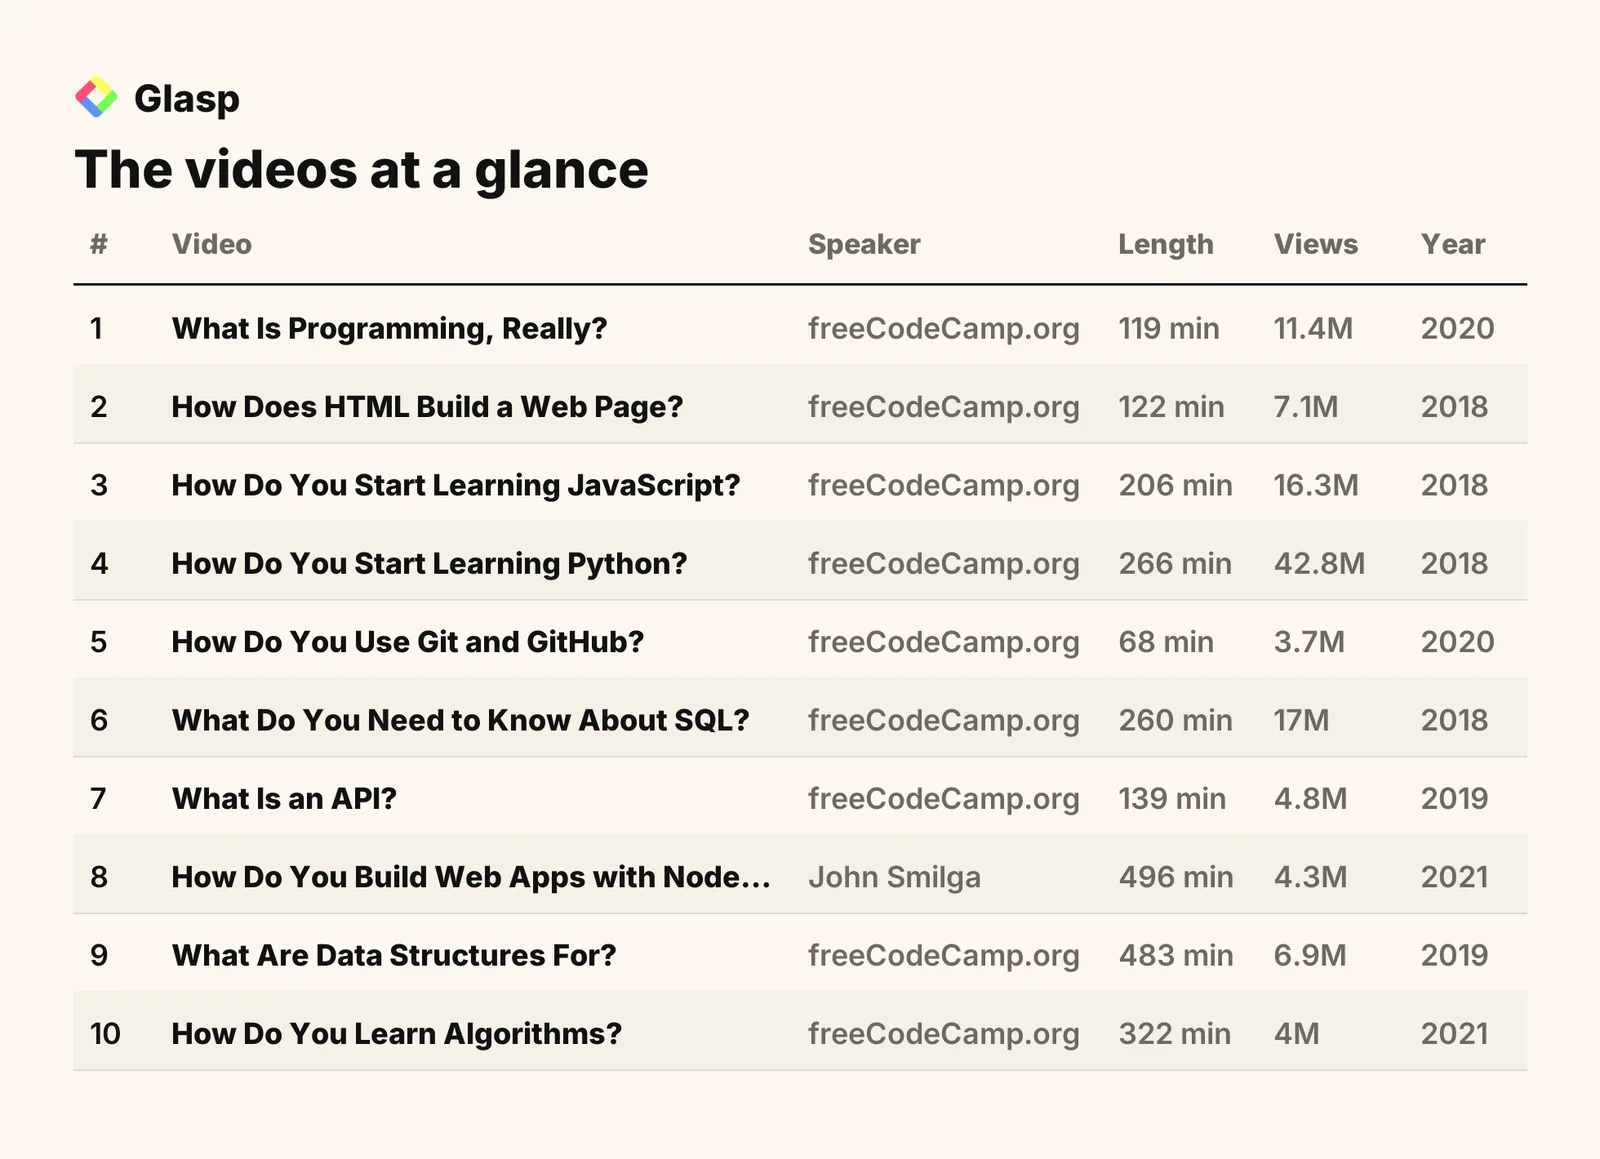Click year 2020 in the Git row
Screen dimensions: 1600x1159
[x=1458, y=642]
